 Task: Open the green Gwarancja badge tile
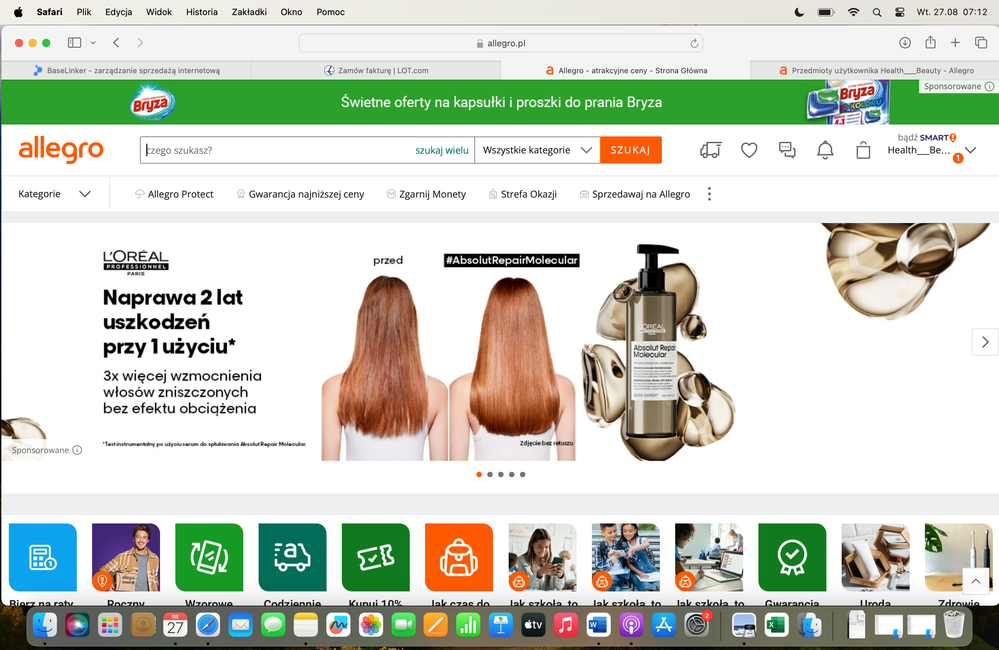coord(792,558)
